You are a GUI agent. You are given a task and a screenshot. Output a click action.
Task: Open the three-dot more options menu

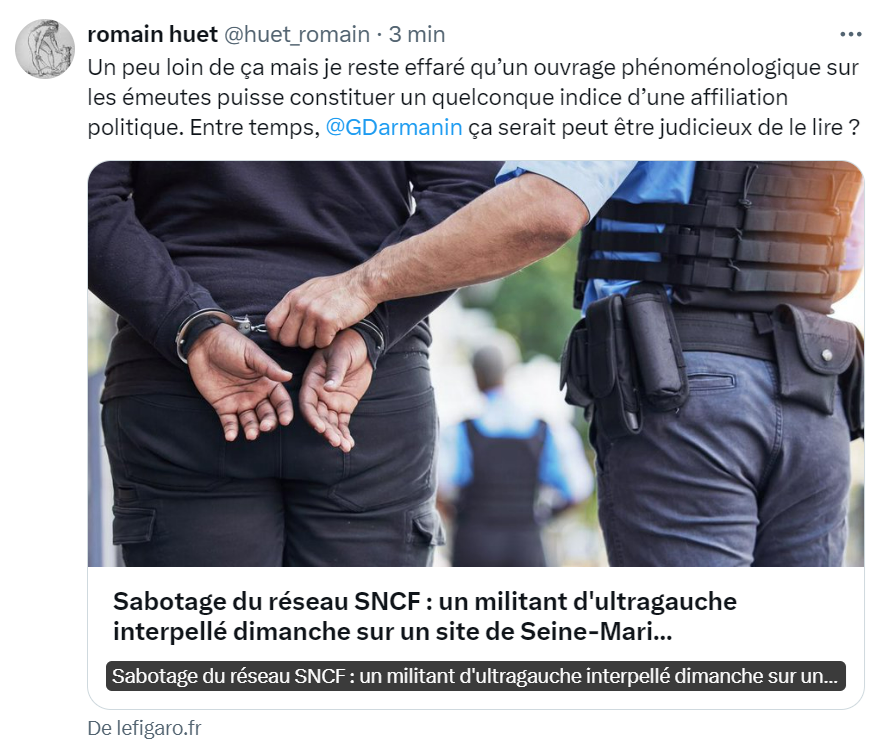[x=850, y=35]
